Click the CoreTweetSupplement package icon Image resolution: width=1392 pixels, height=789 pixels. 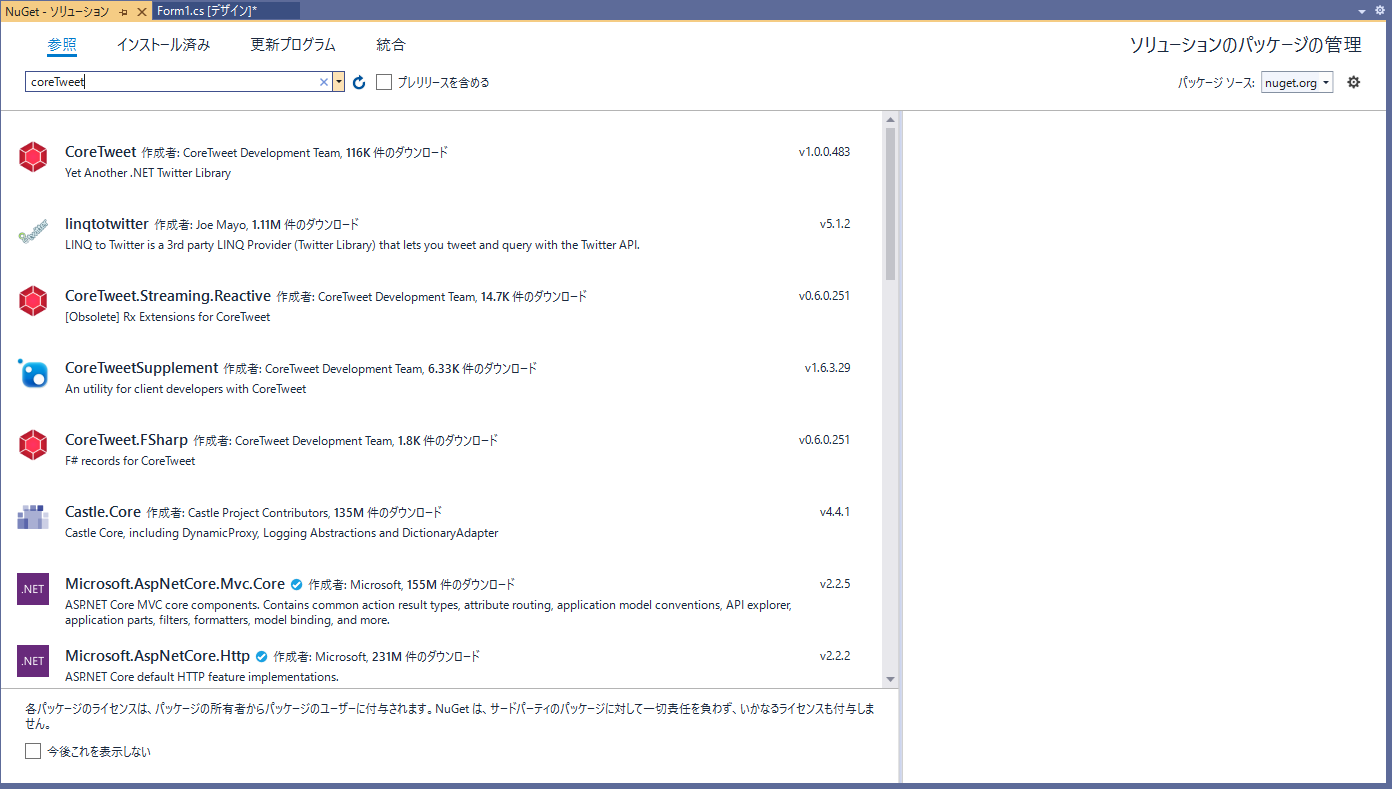[33, 373]
